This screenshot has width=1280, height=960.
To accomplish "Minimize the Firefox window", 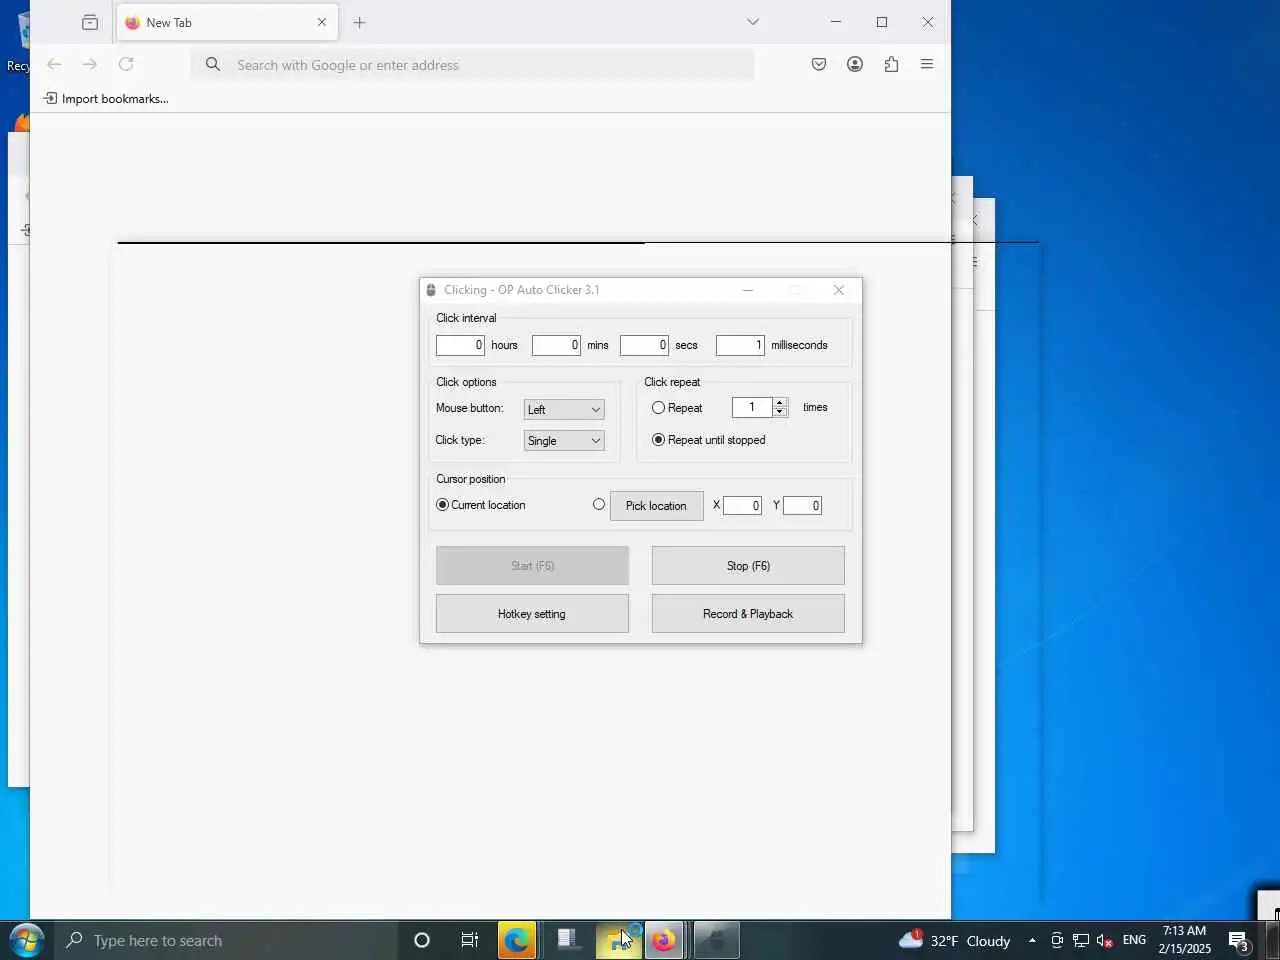I will [x=836, y=22].
